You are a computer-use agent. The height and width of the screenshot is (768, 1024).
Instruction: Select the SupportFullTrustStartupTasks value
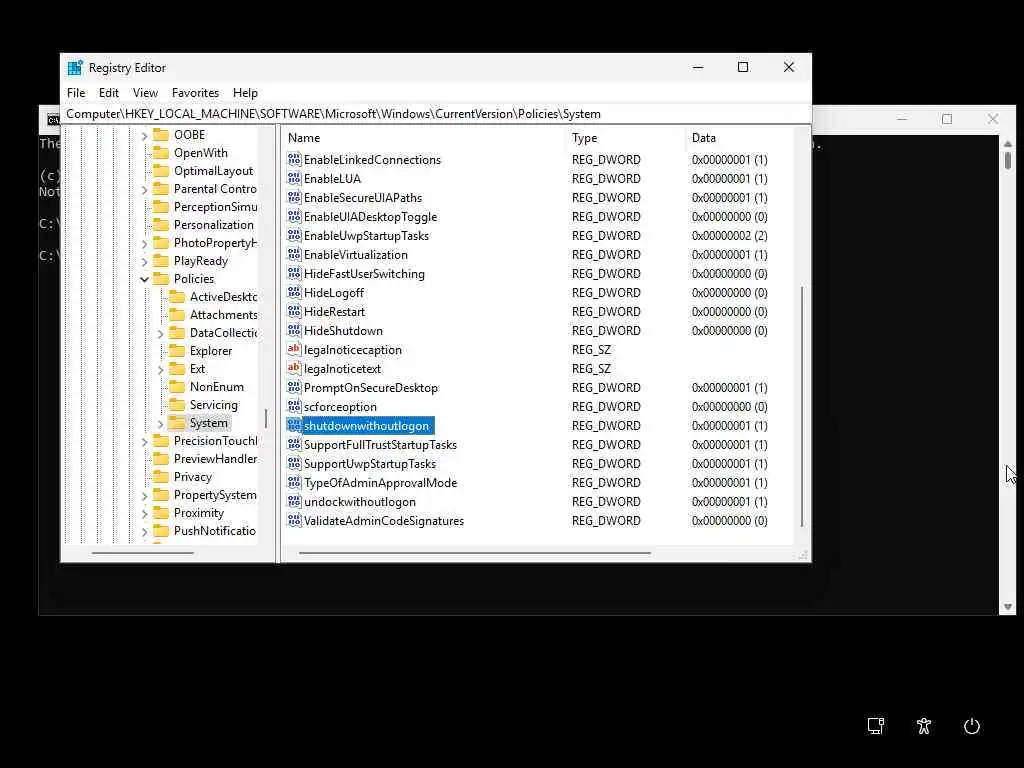click(380, 445)
